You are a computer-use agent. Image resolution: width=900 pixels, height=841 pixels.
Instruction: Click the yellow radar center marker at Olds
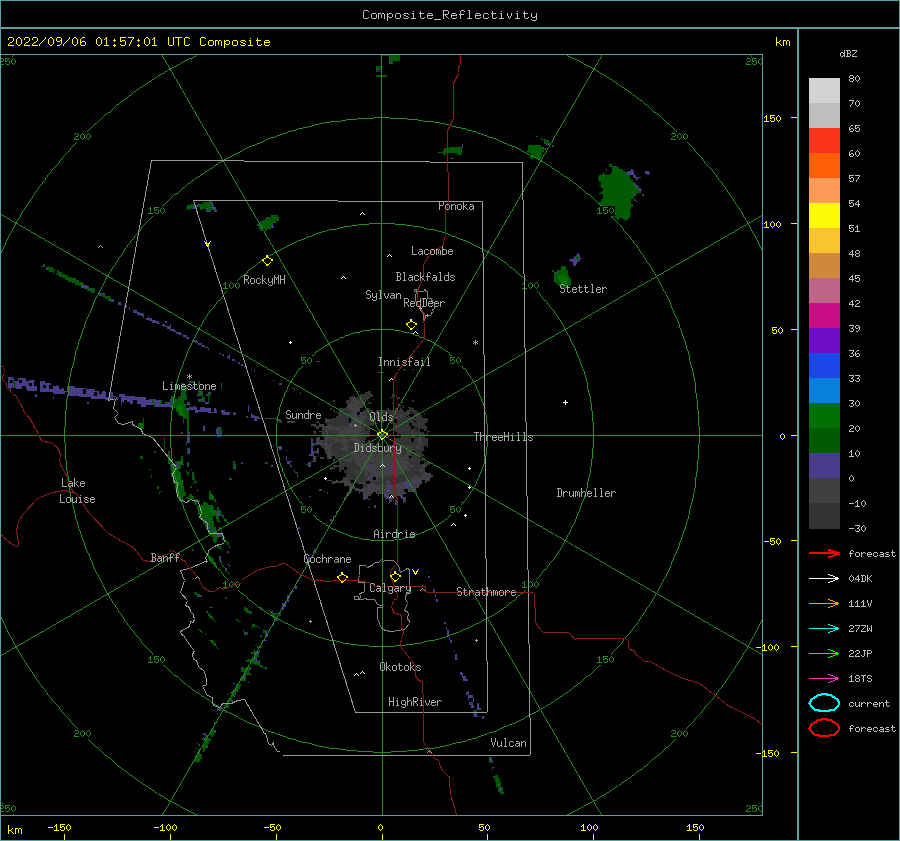[x=382, y=435]
